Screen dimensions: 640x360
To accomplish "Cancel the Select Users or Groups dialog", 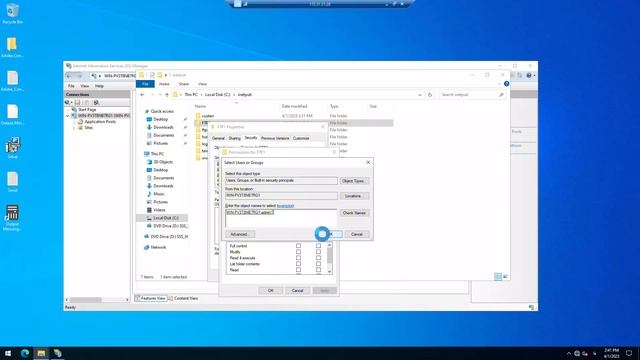I will [357, 234].
